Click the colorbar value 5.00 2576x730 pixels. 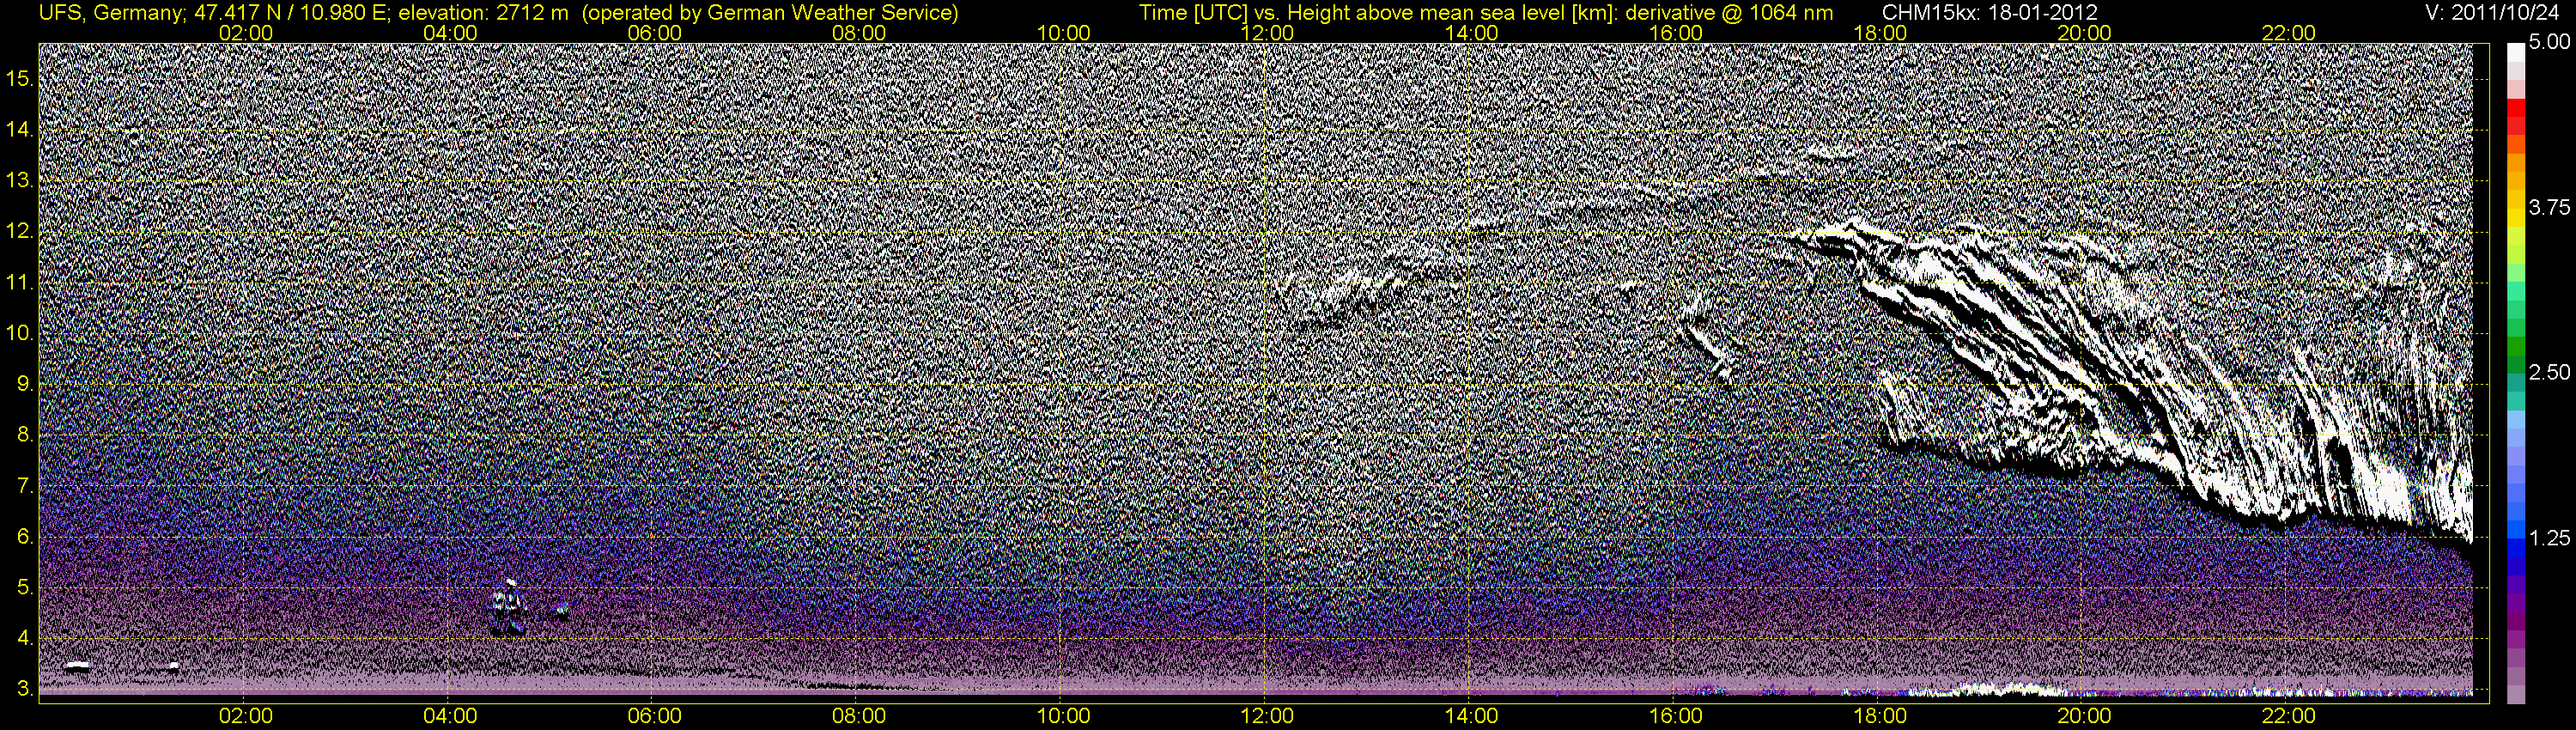[x=2549, y=42]
